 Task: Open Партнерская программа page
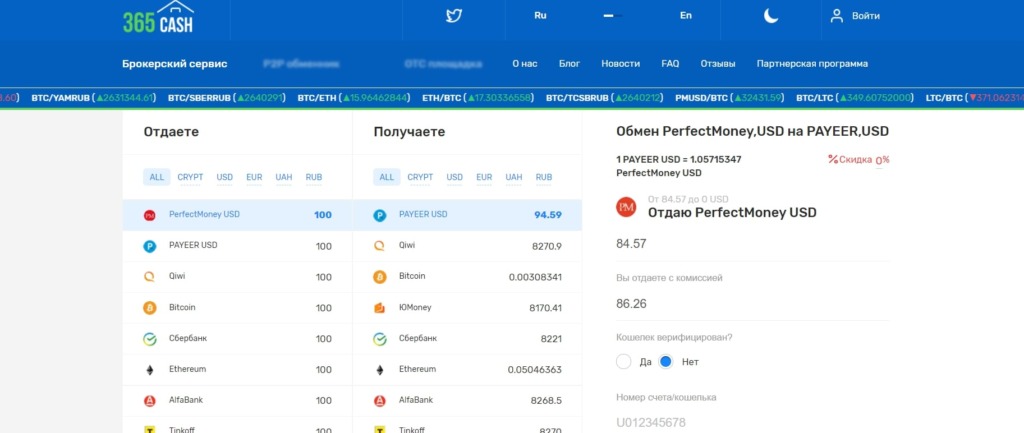[x=812, y=64]
